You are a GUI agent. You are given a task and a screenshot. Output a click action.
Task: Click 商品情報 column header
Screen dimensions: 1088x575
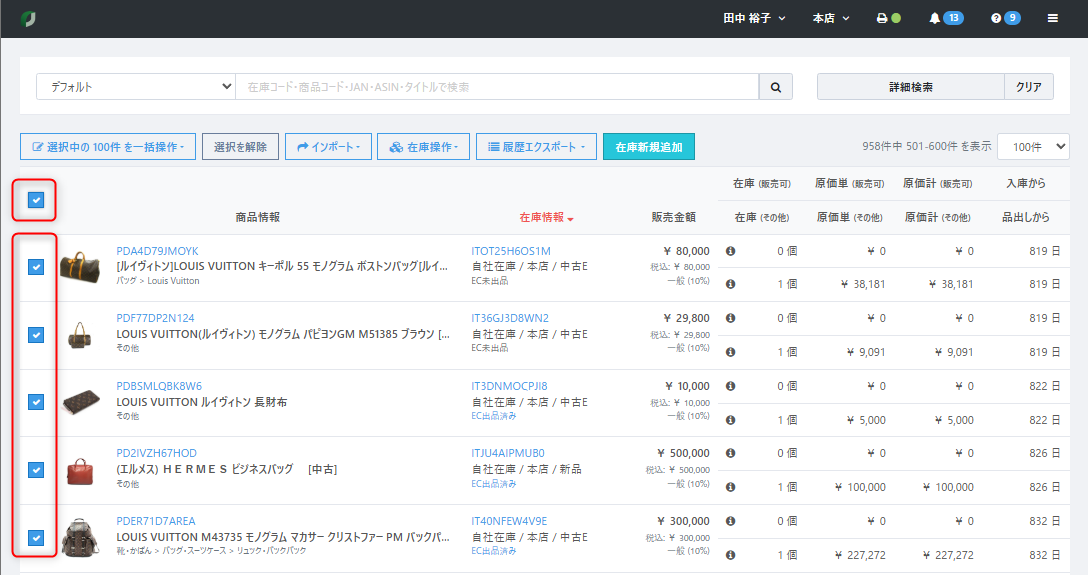[x=257, y=217]
